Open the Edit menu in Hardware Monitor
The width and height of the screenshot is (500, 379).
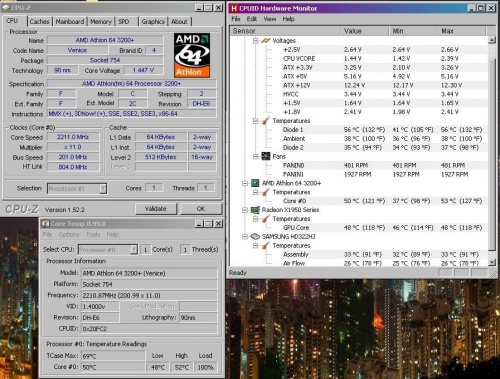click(252, 19)
